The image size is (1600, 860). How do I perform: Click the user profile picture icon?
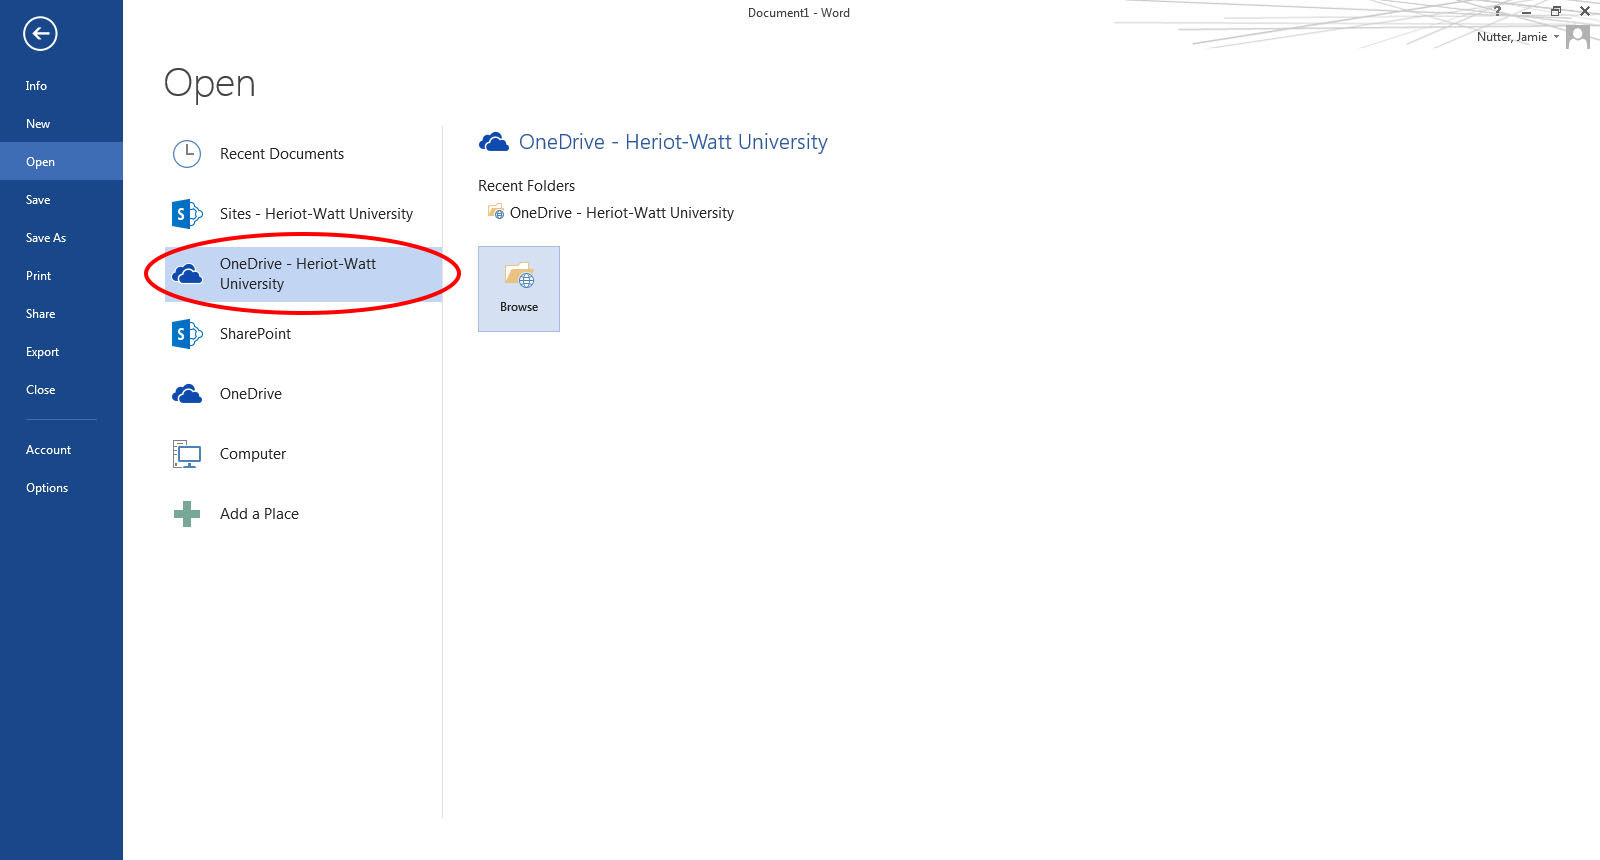tap(1578, 37)
